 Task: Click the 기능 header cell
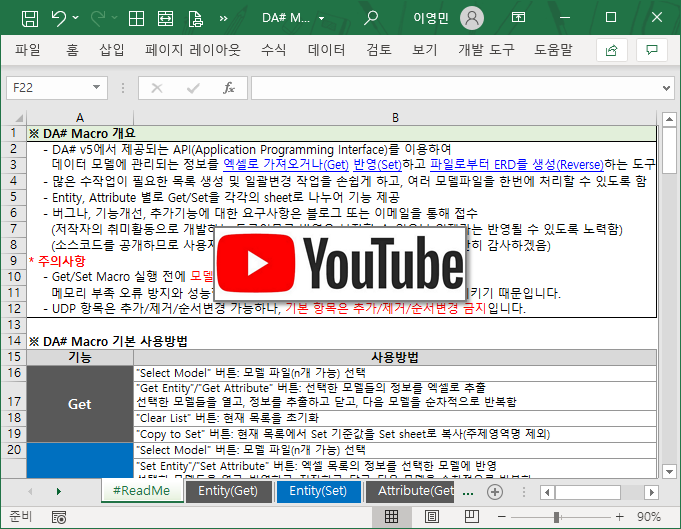(x=80, y=357)
